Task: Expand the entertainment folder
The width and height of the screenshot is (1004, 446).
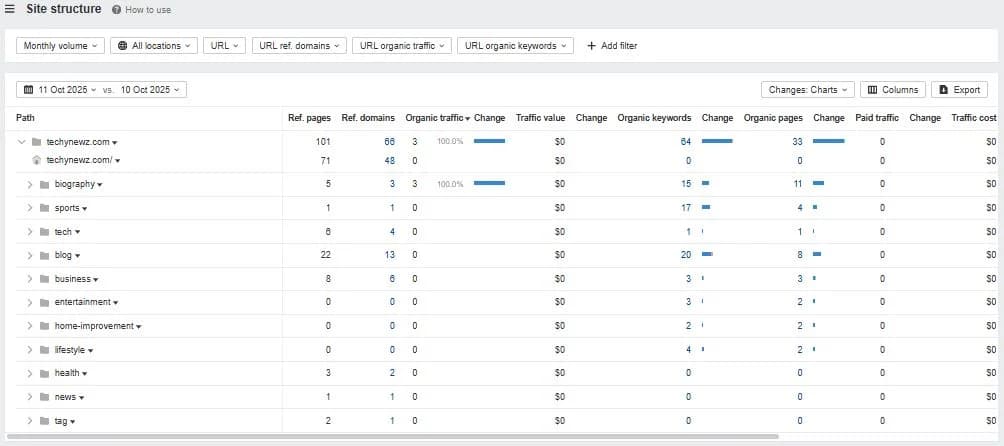Action: tap(29, 302)
